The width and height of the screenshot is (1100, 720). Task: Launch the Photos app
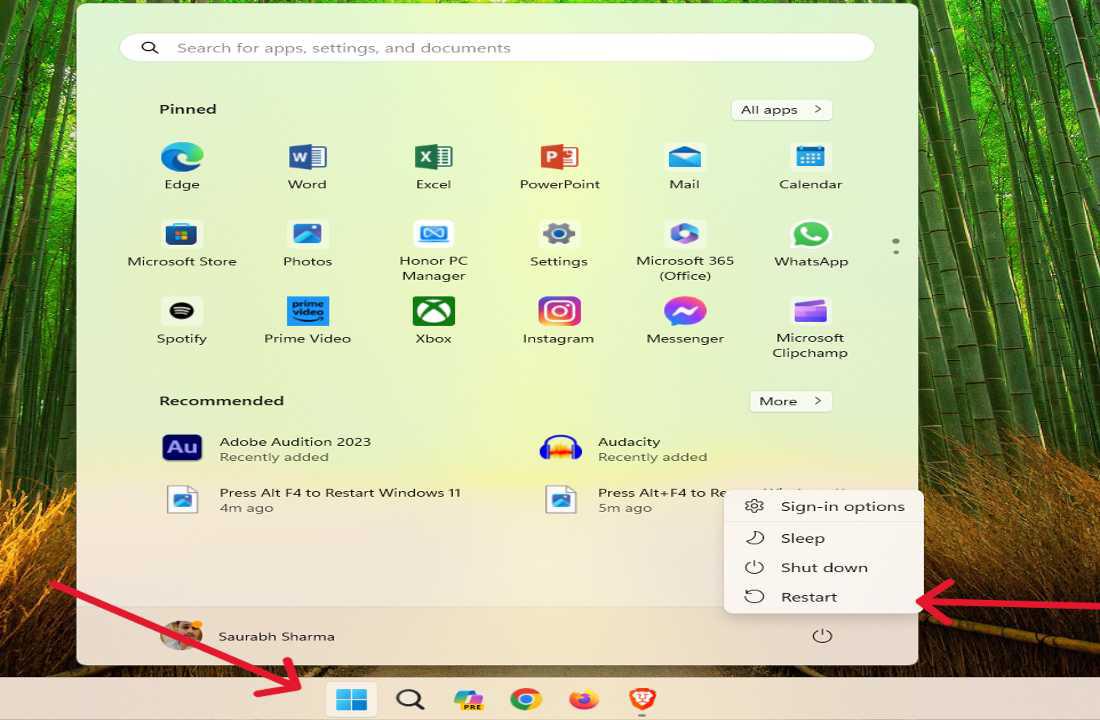click(x=307, y=244)
